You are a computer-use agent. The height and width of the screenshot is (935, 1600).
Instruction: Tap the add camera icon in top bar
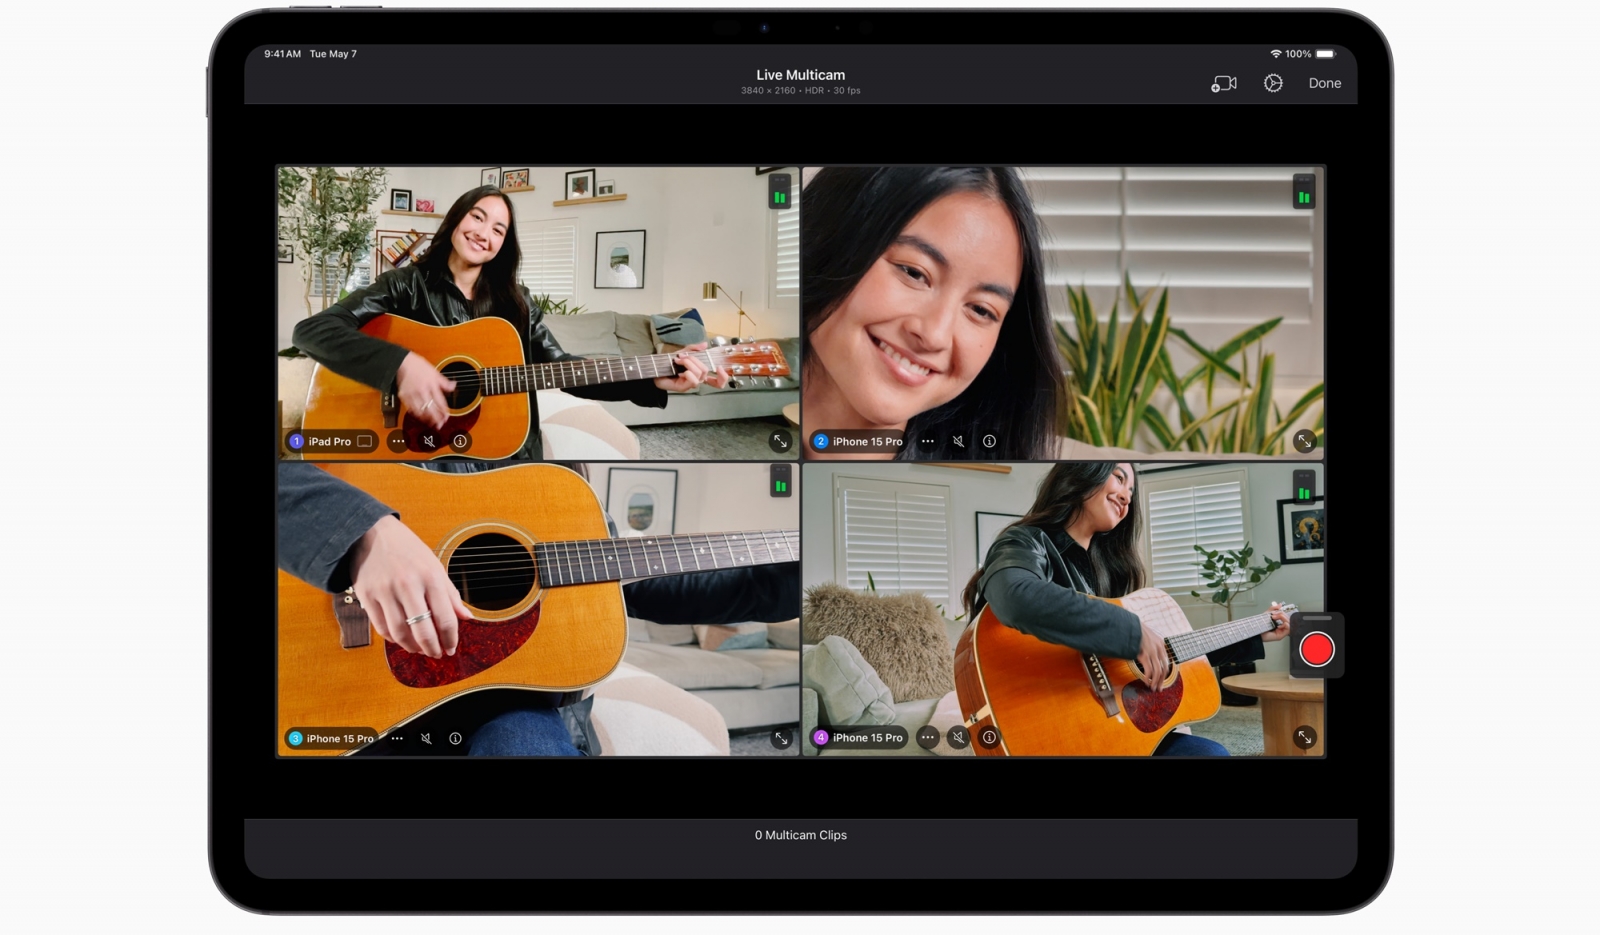(x=1224, y=84)
